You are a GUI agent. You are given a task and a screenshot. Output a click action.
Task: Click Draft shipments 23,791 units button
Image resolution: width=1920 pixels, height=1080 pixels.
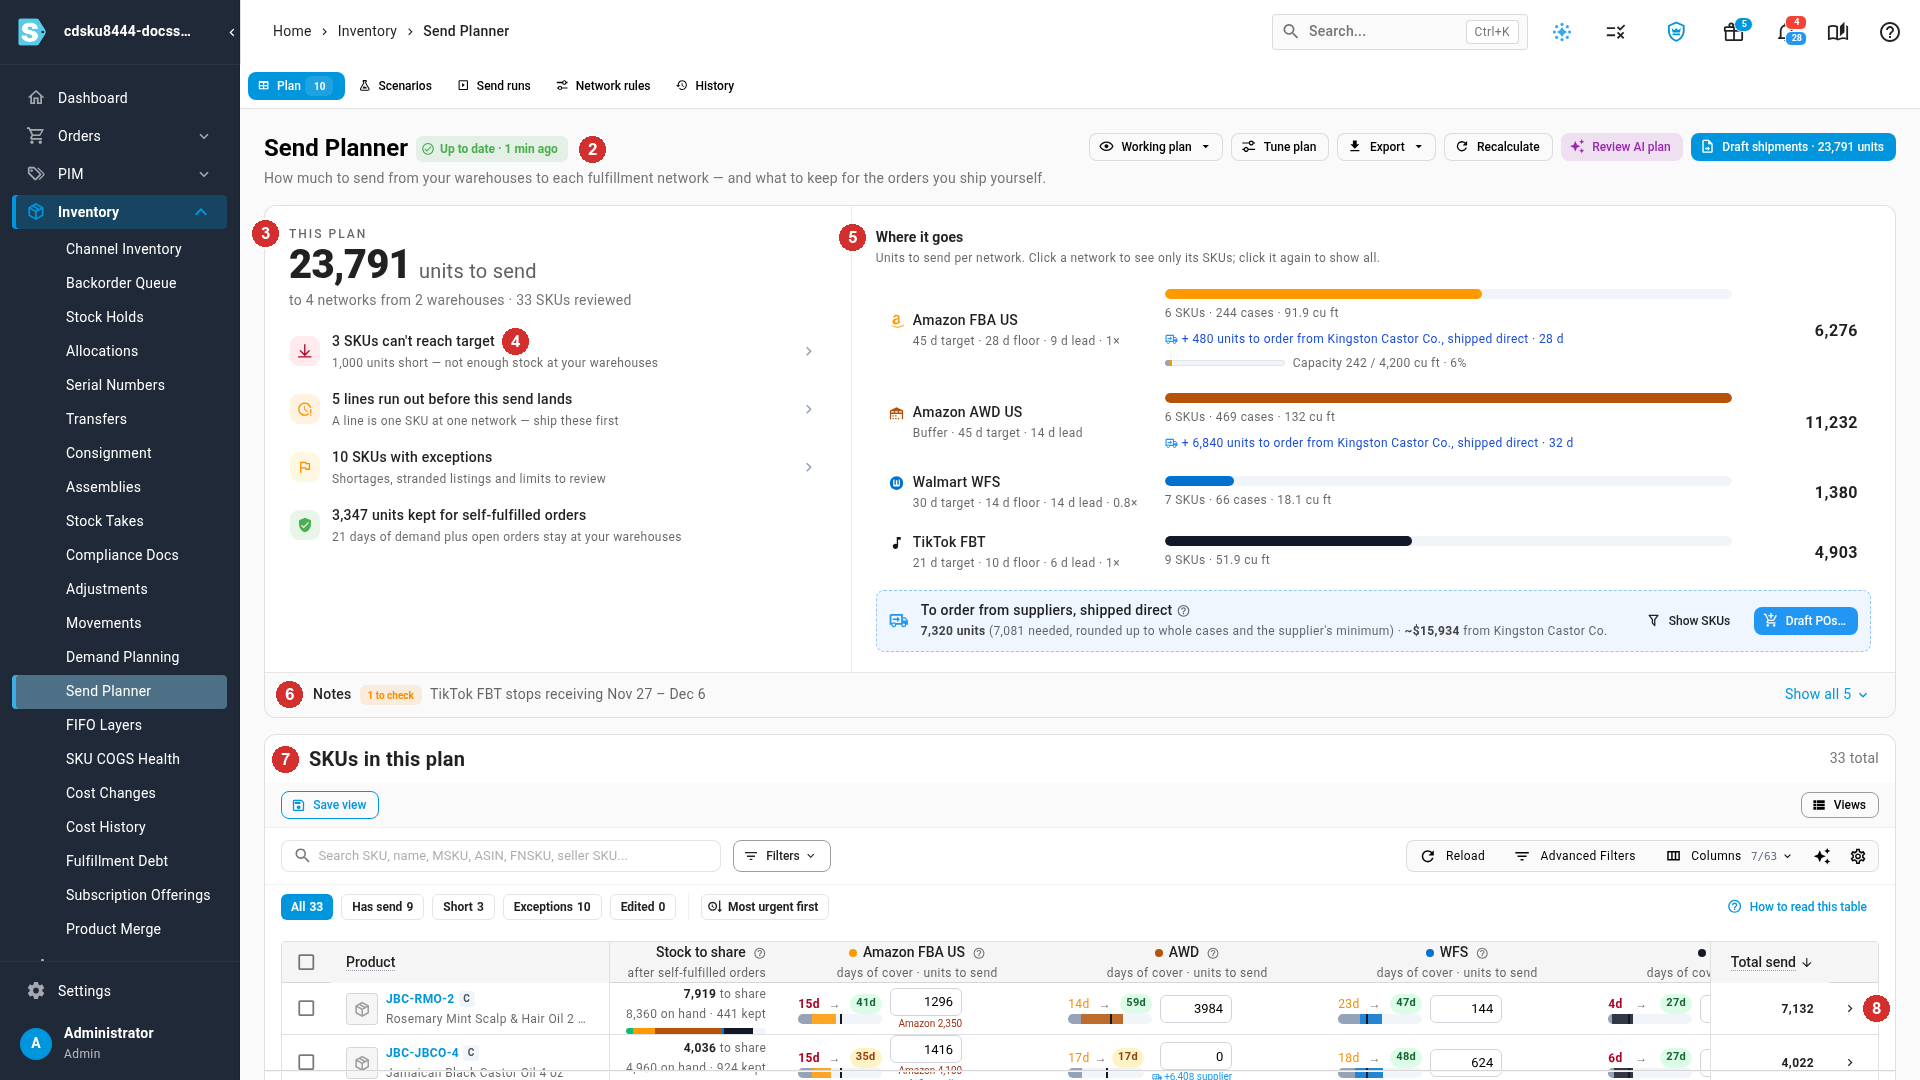[1793, 147]
